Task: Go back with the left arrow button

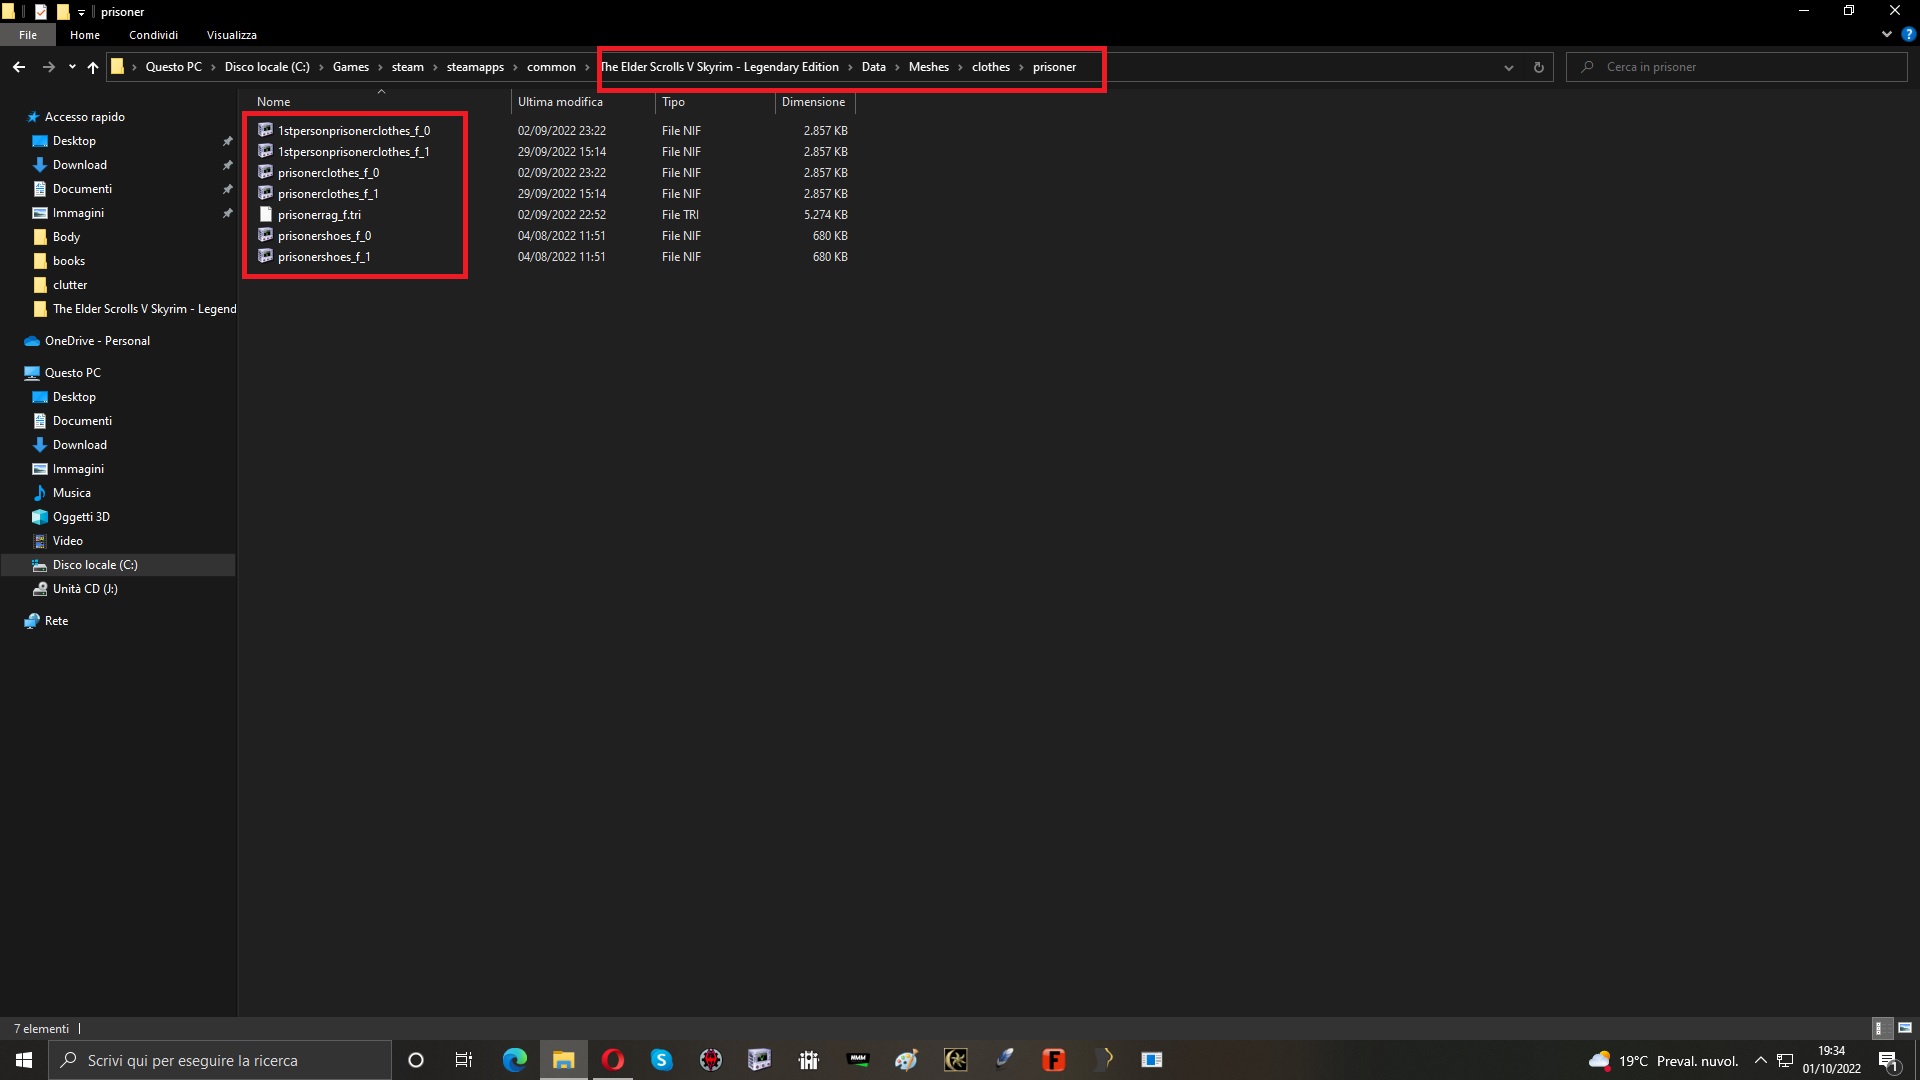Action: pos(19,67)
